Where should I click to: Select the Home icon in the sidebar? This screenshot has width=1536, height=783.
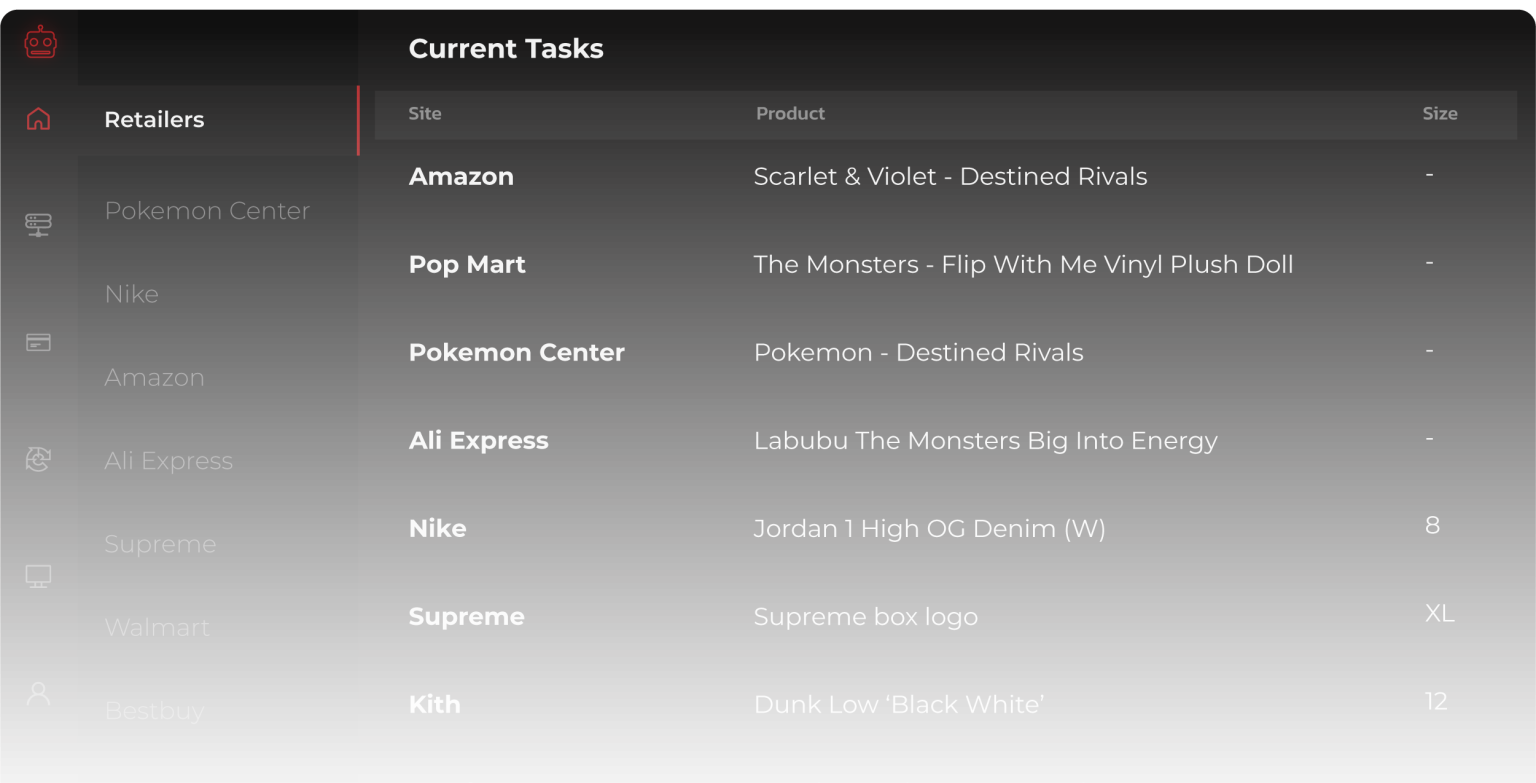(38, 118)
